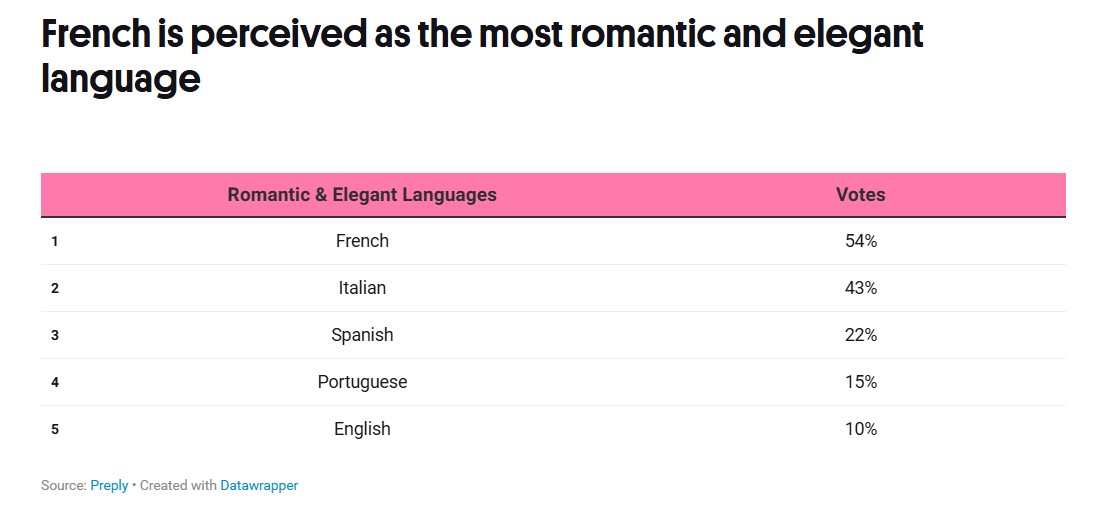Select the Italian language cell

click(x=362, y=288)
